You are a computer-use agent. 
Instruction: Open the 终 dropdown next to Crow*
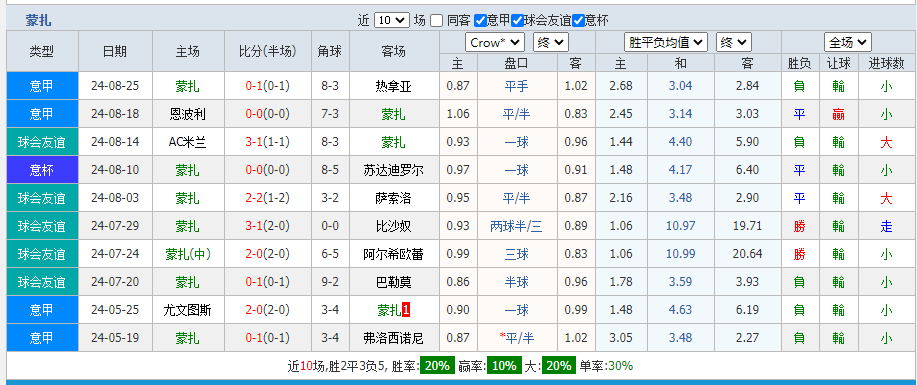(551, 43)
